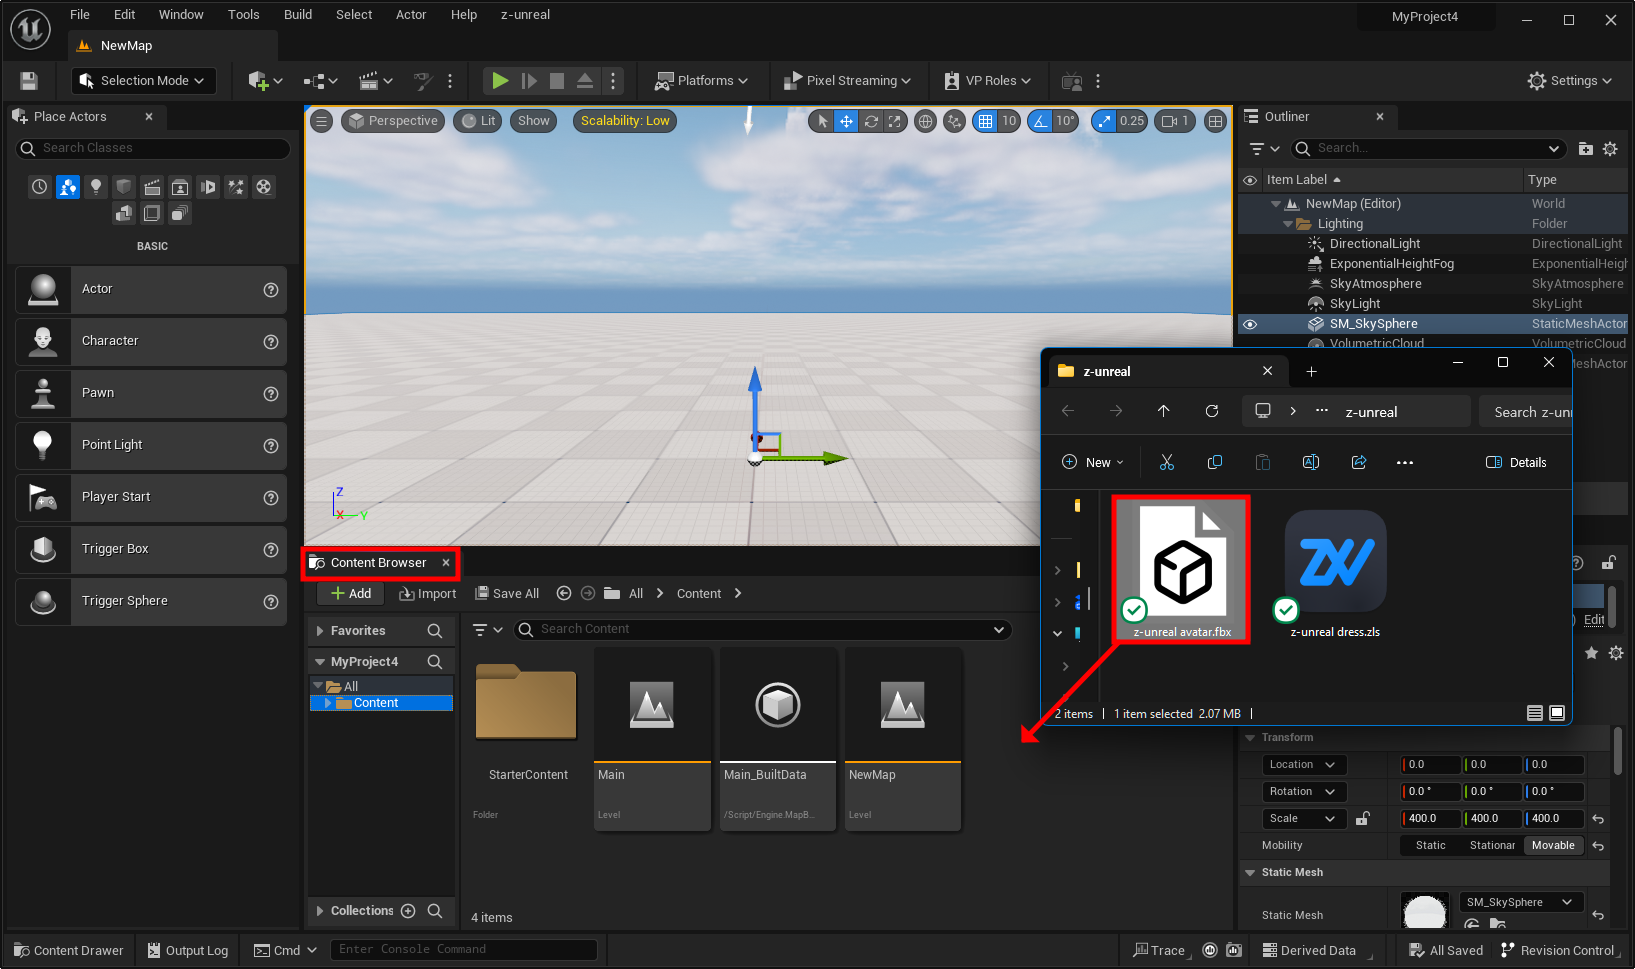The width and height of the screenshot is (1635, 969).
Task: Click the Eject from player button
Action: point(585,81)
